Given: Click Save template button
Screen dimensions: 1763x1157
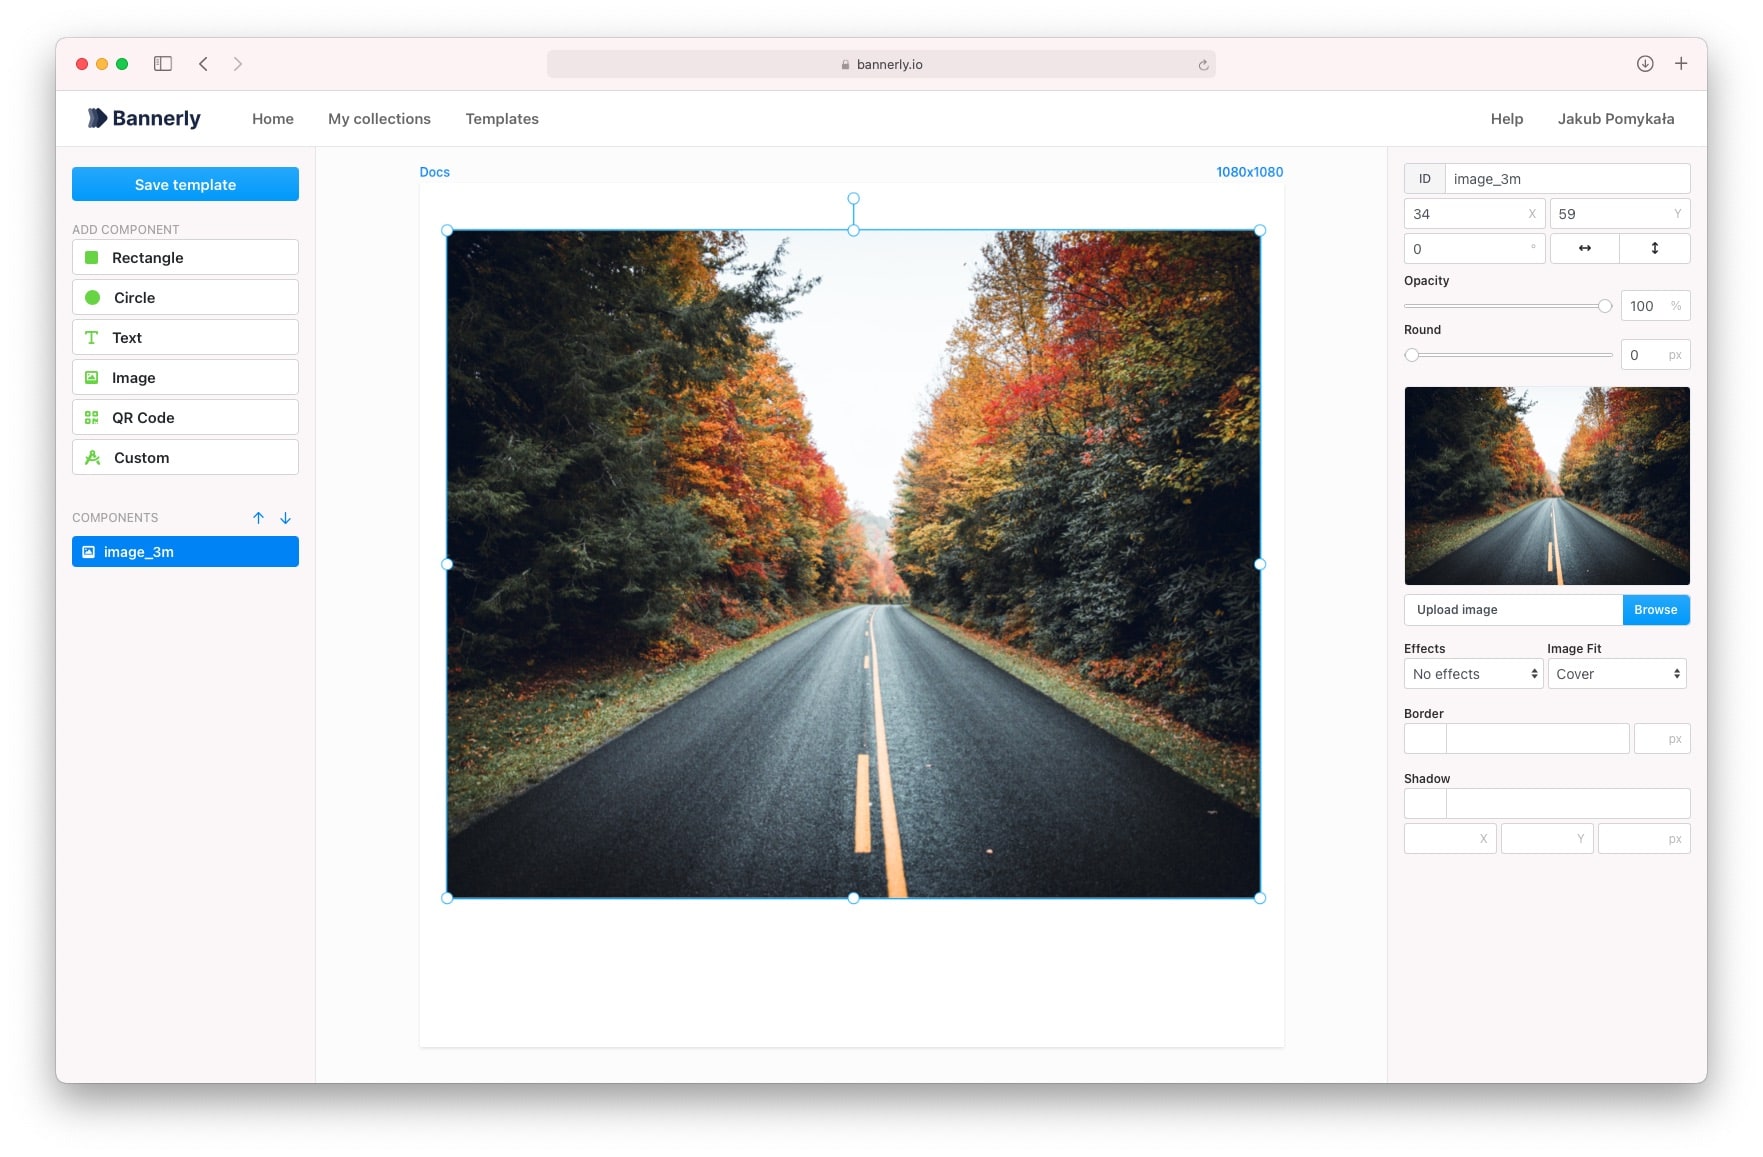Looking at the screenshot, I should 185,184.
